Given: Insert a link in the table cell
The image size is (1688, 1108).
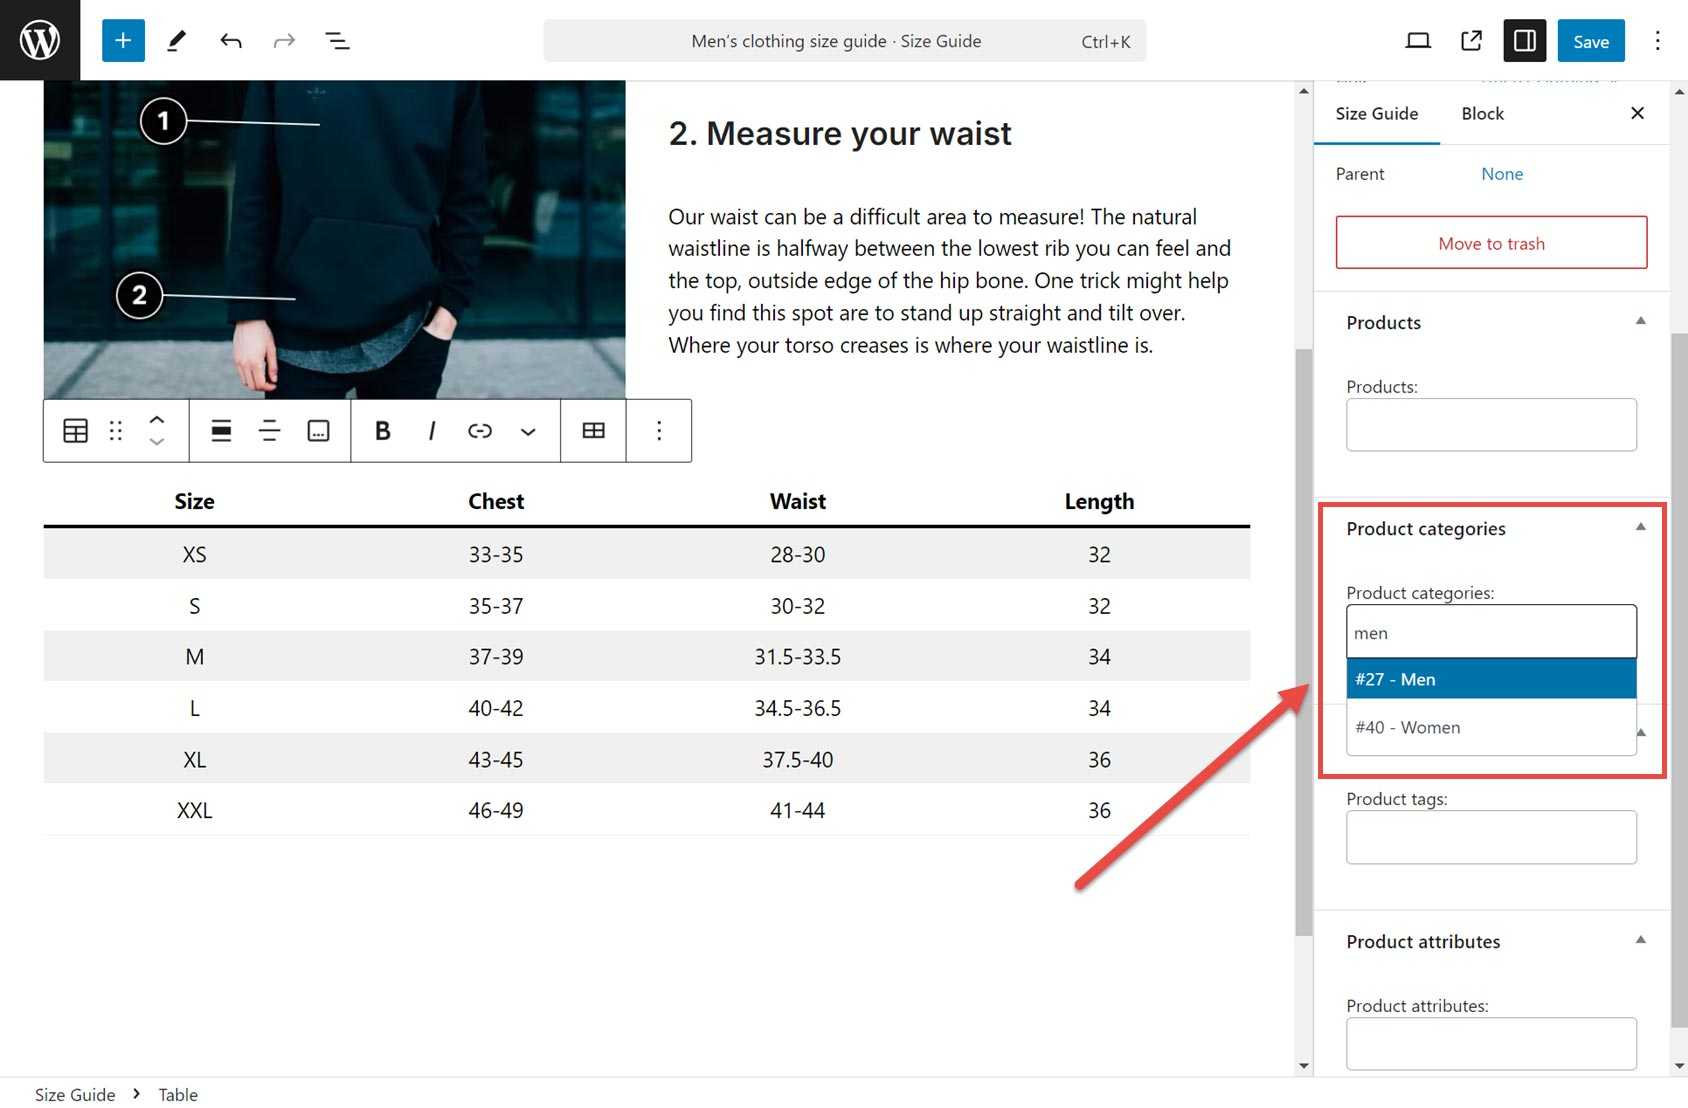Looking at the screenshot, I should (480, 431).
